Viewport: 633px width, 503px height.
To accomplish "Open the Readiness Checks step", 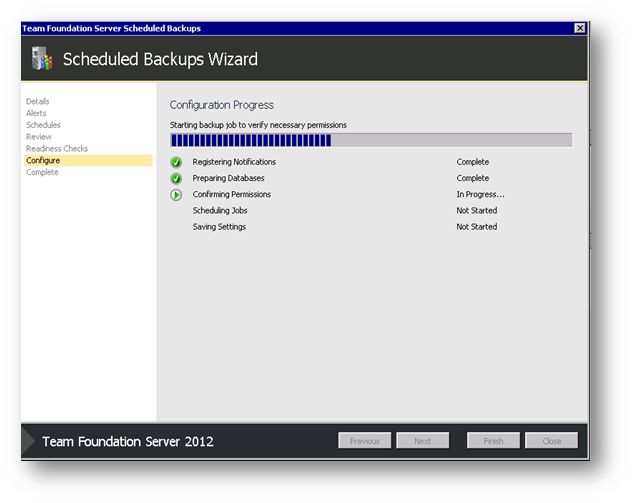I will pyautogui.click(x=57, y=149).
